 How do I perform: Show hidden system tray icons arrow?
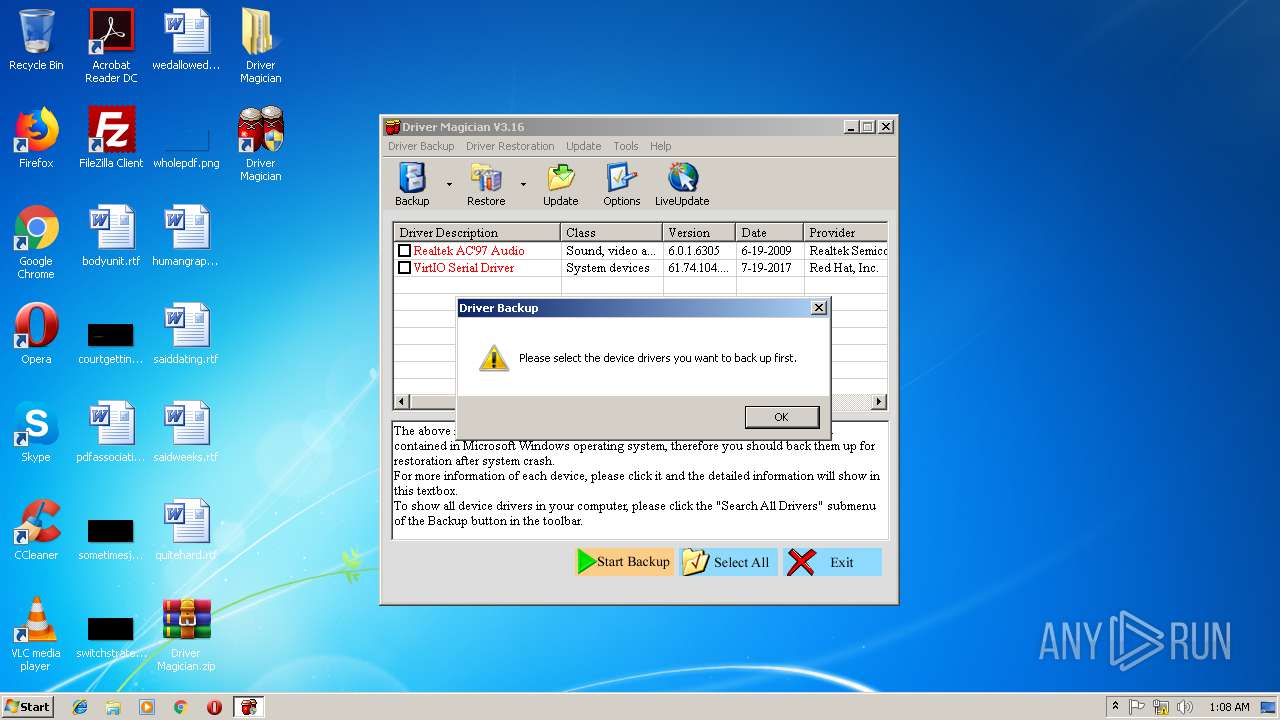(x=1115, y=707)
